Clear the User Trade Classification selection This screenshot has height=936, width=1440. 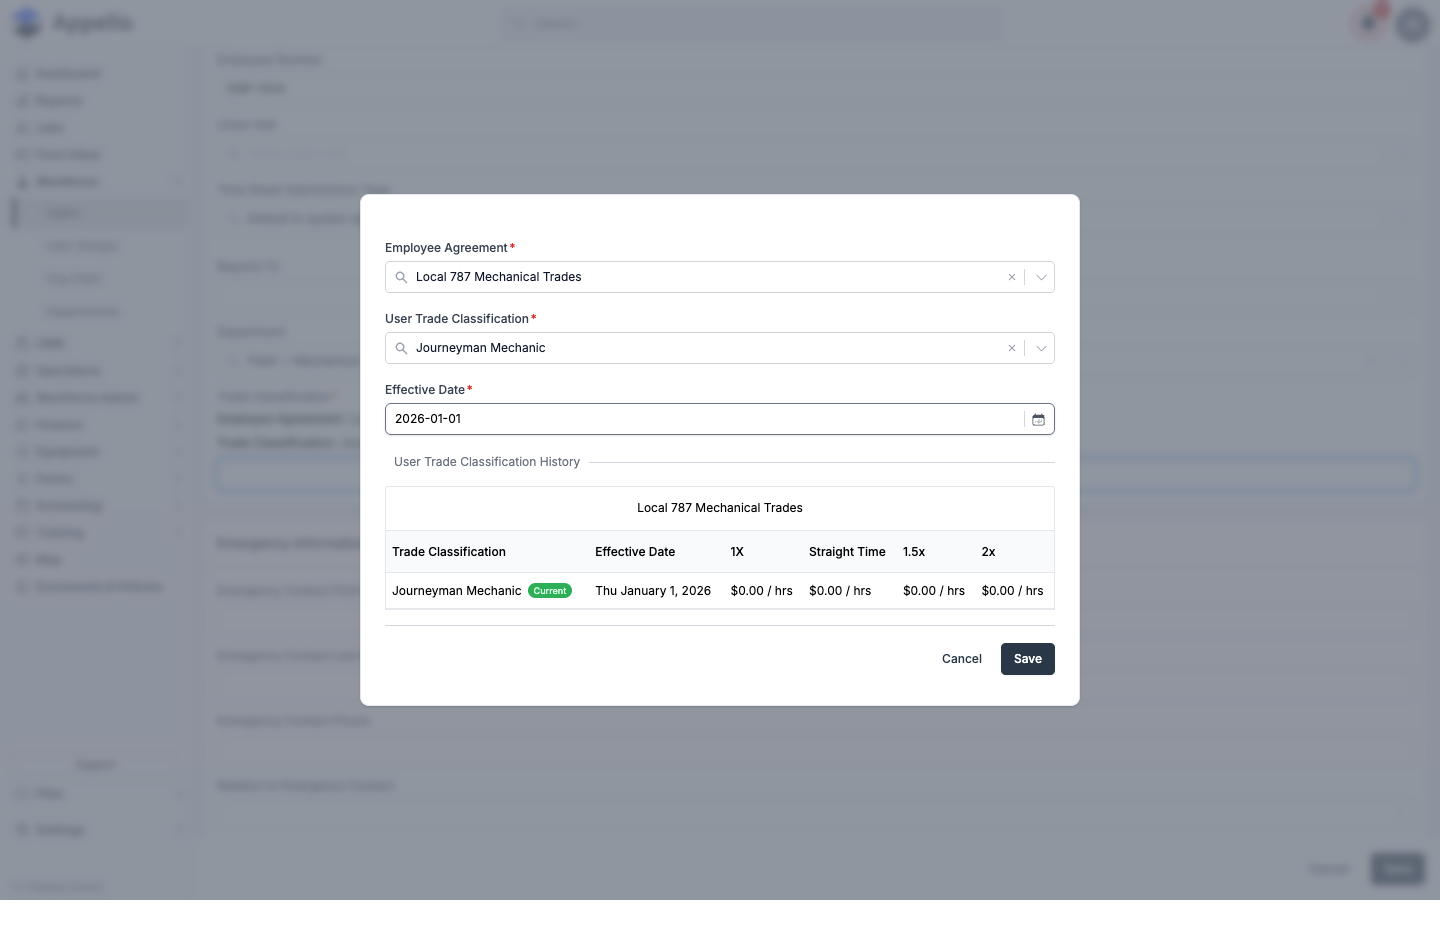pyautogui.click(x=1011, y=348)
